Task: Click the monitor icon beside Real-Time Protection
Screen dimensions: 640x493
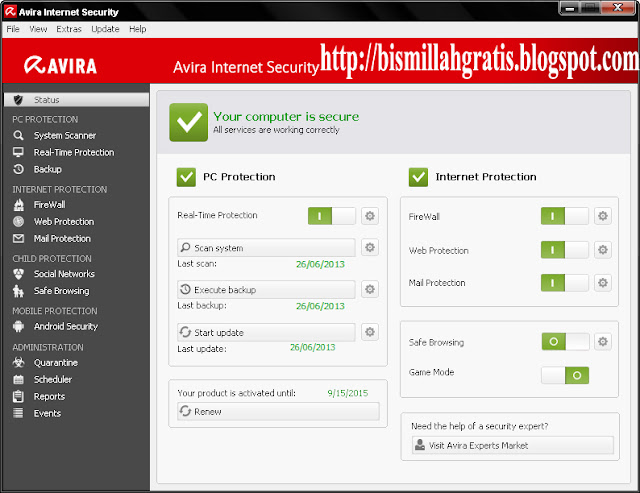Action: tap(18, 152)
